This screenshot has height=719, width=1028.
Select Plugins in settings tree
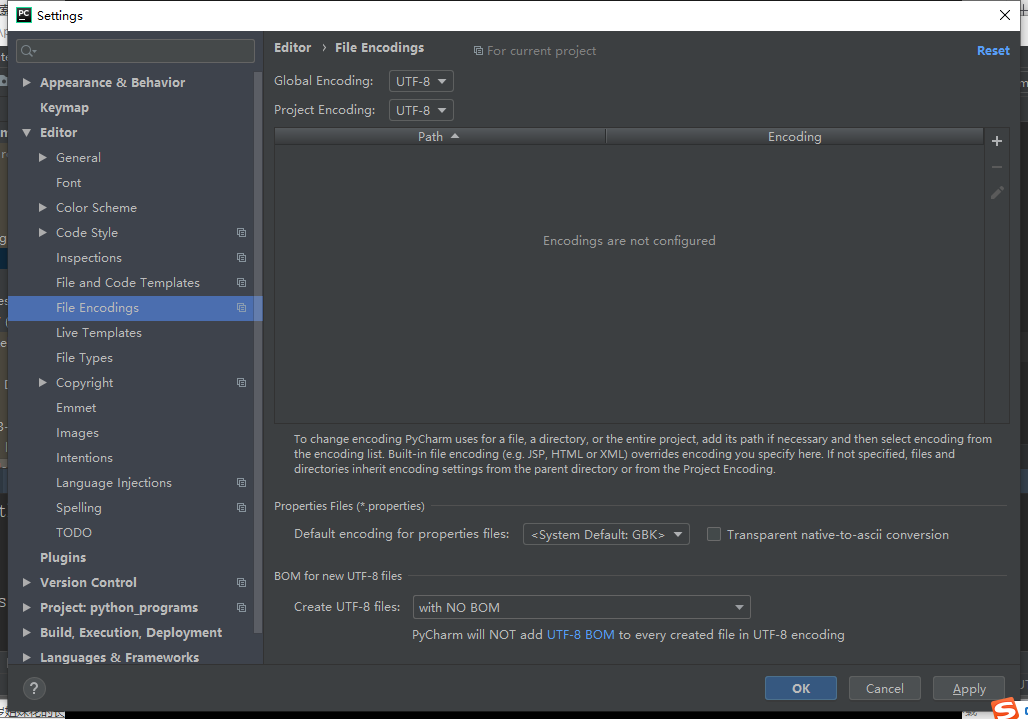click(x=63, y=558)
